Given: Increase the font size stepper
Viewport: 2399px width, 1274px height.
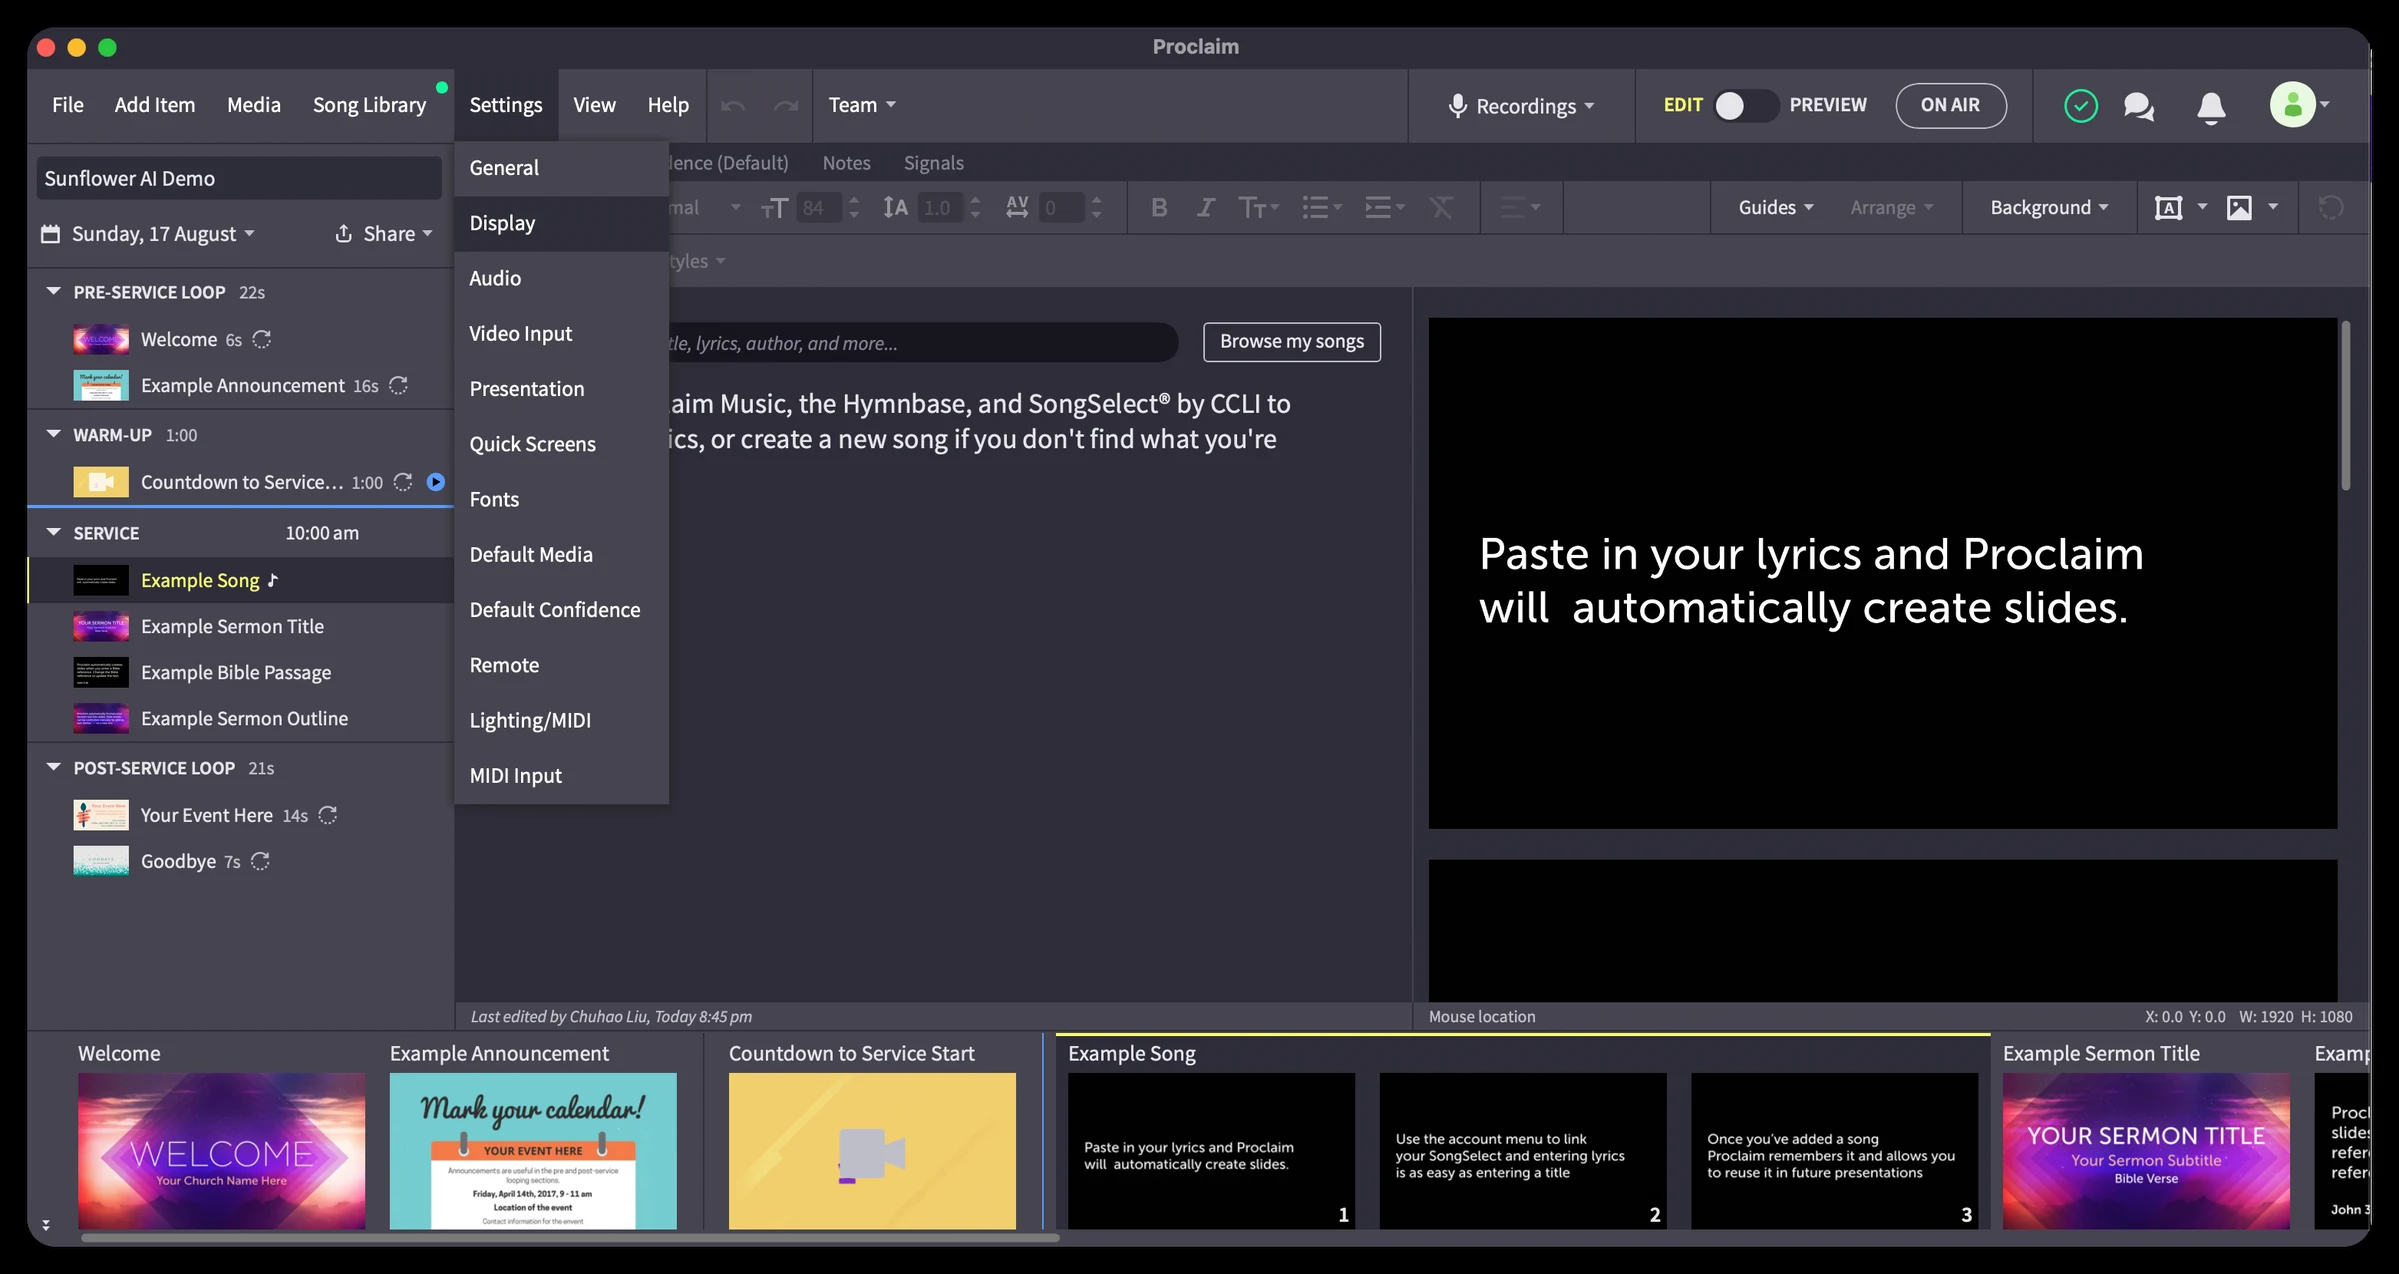Looking at the screenshot, I should (x=853, y=200).
